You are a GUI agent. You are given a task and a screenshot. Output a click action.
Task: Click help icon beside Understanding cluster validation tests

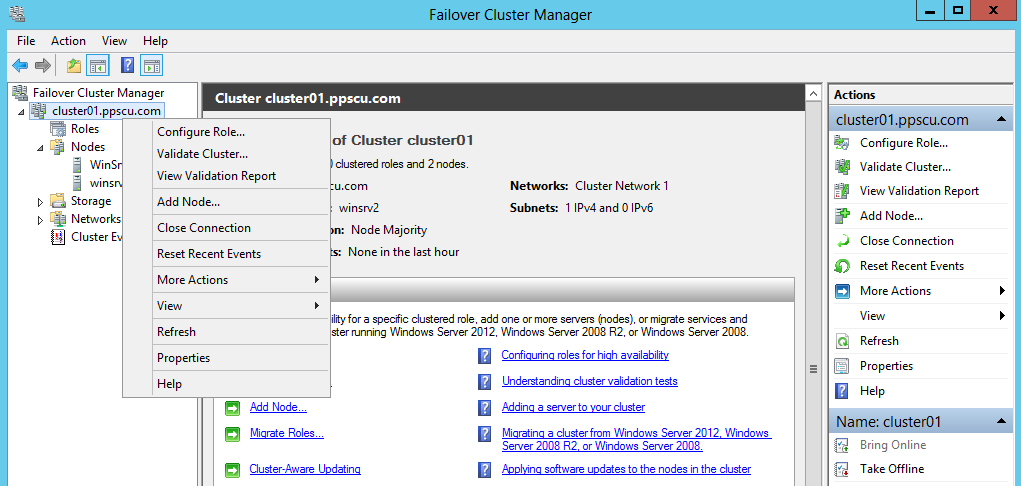coord(484,382)
